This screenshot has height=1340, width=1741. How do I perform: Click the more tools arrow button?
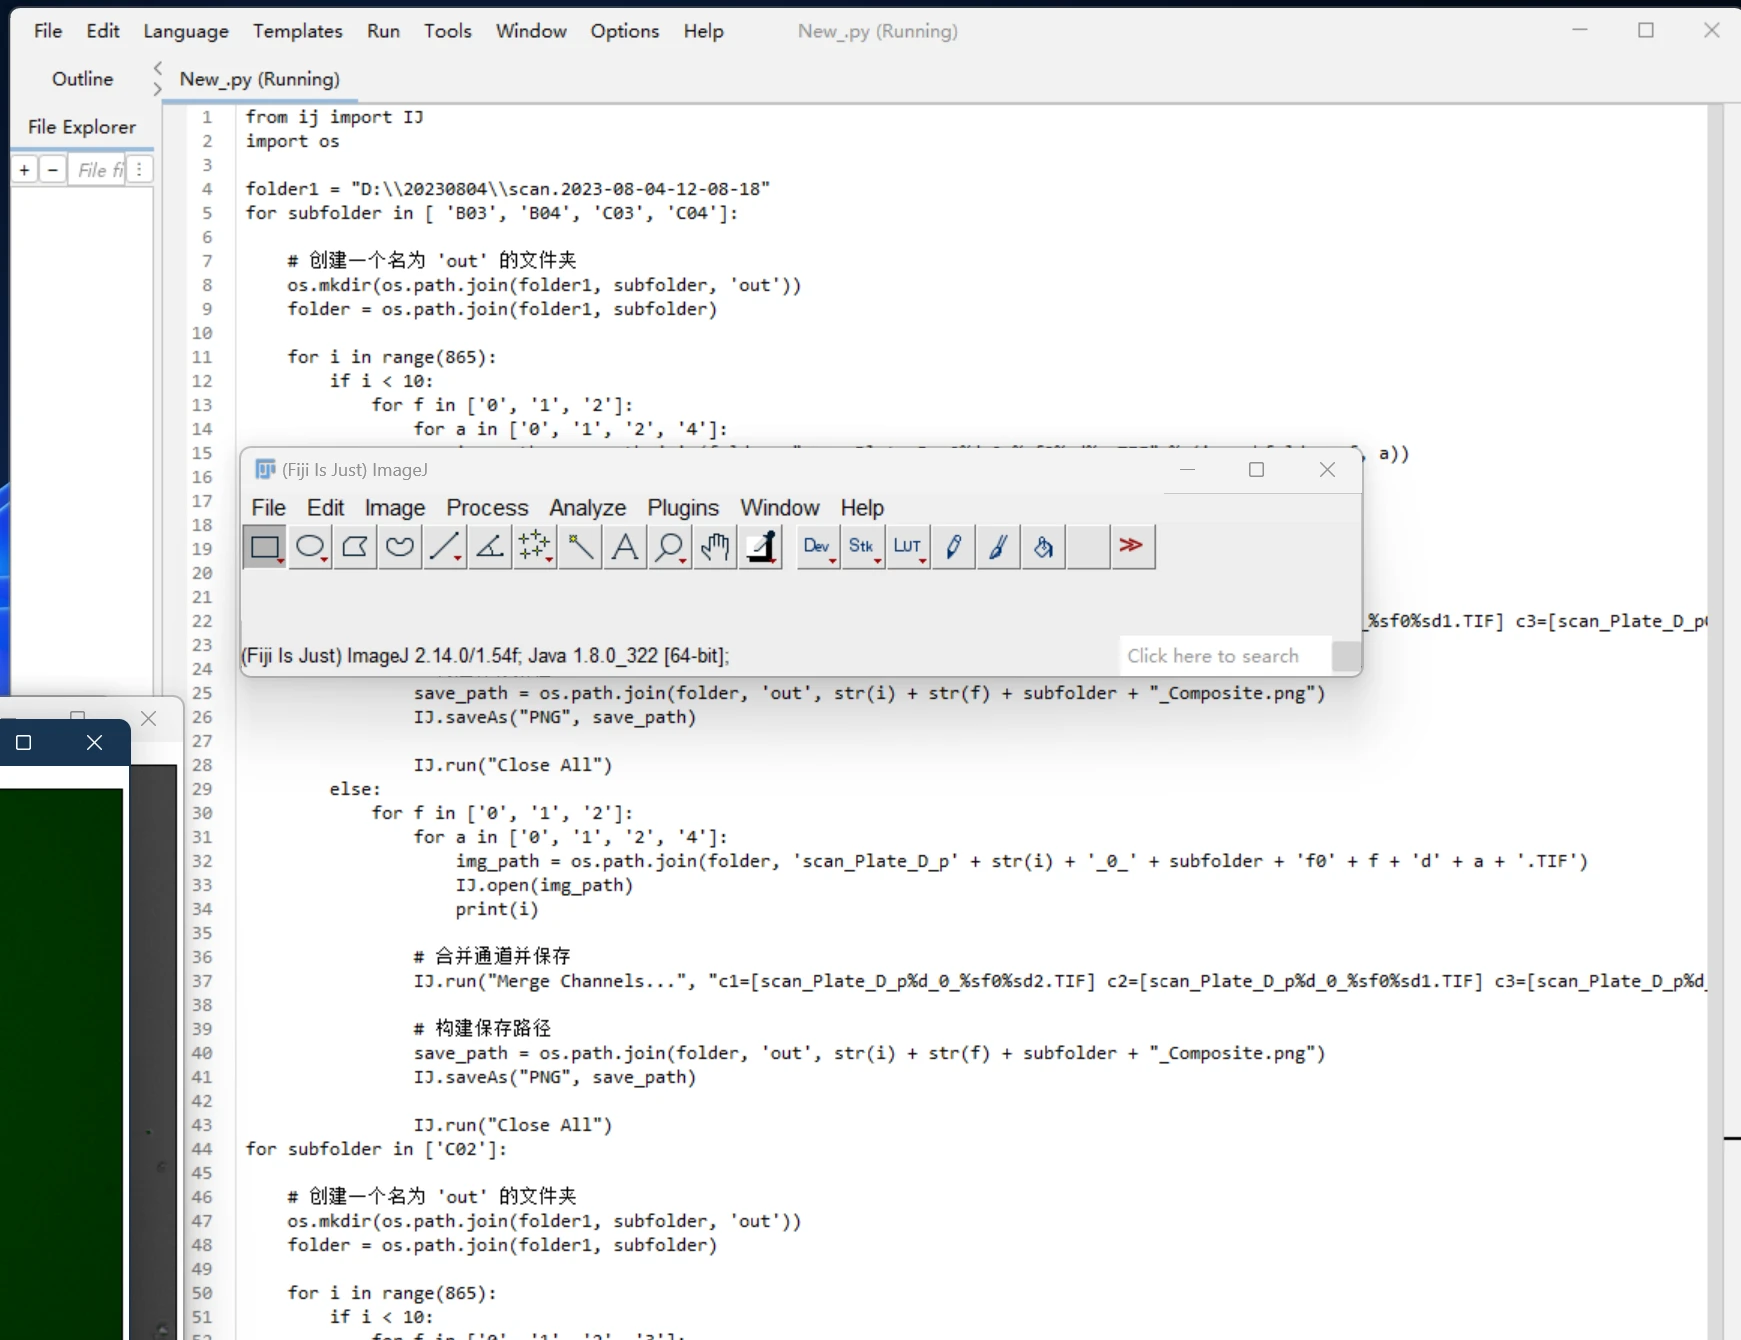point(1132,547)
